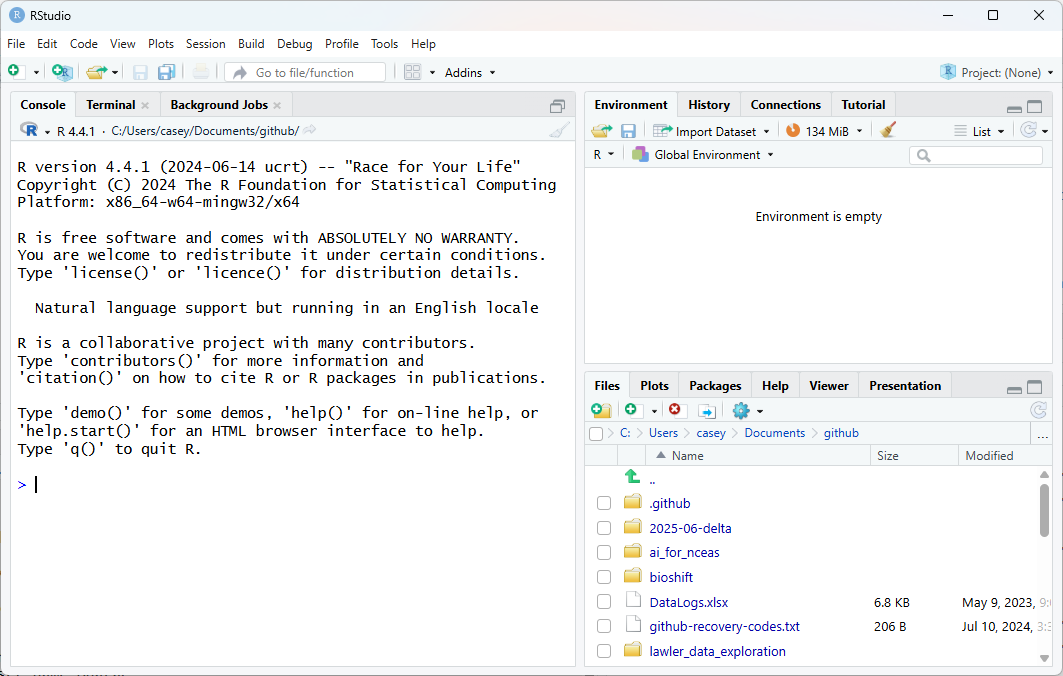The height and width of the screenshot is (676, 1063).
Task: Switch to the Packages tab
Action: pos(715,386)
